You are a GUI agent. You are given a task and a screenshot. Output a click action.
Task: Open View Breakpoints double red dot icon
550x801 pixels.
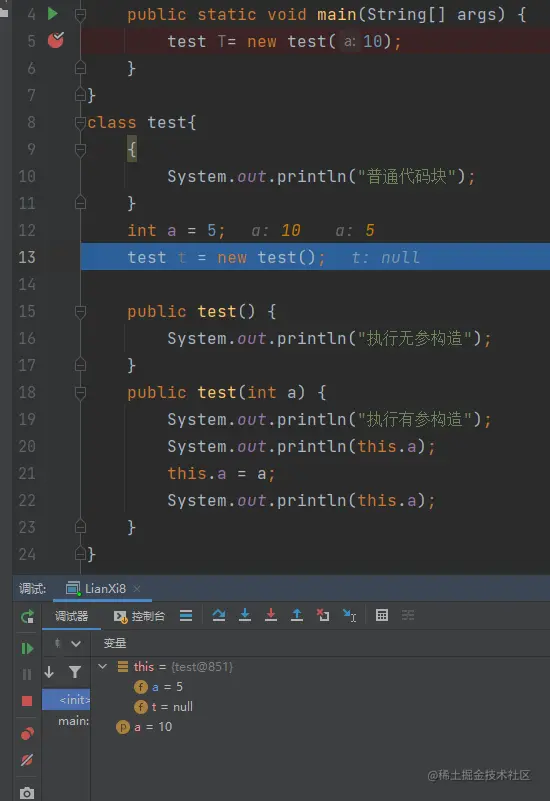pos(27,734)
